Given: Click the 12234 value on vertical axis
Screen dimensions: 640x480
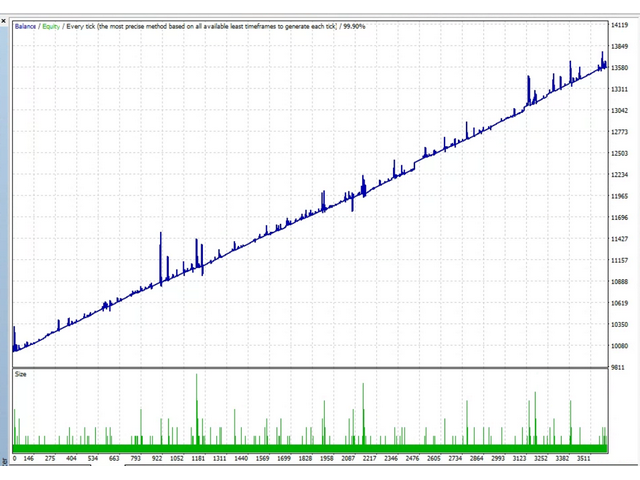Looking at the screenshot, I should 620,175.
